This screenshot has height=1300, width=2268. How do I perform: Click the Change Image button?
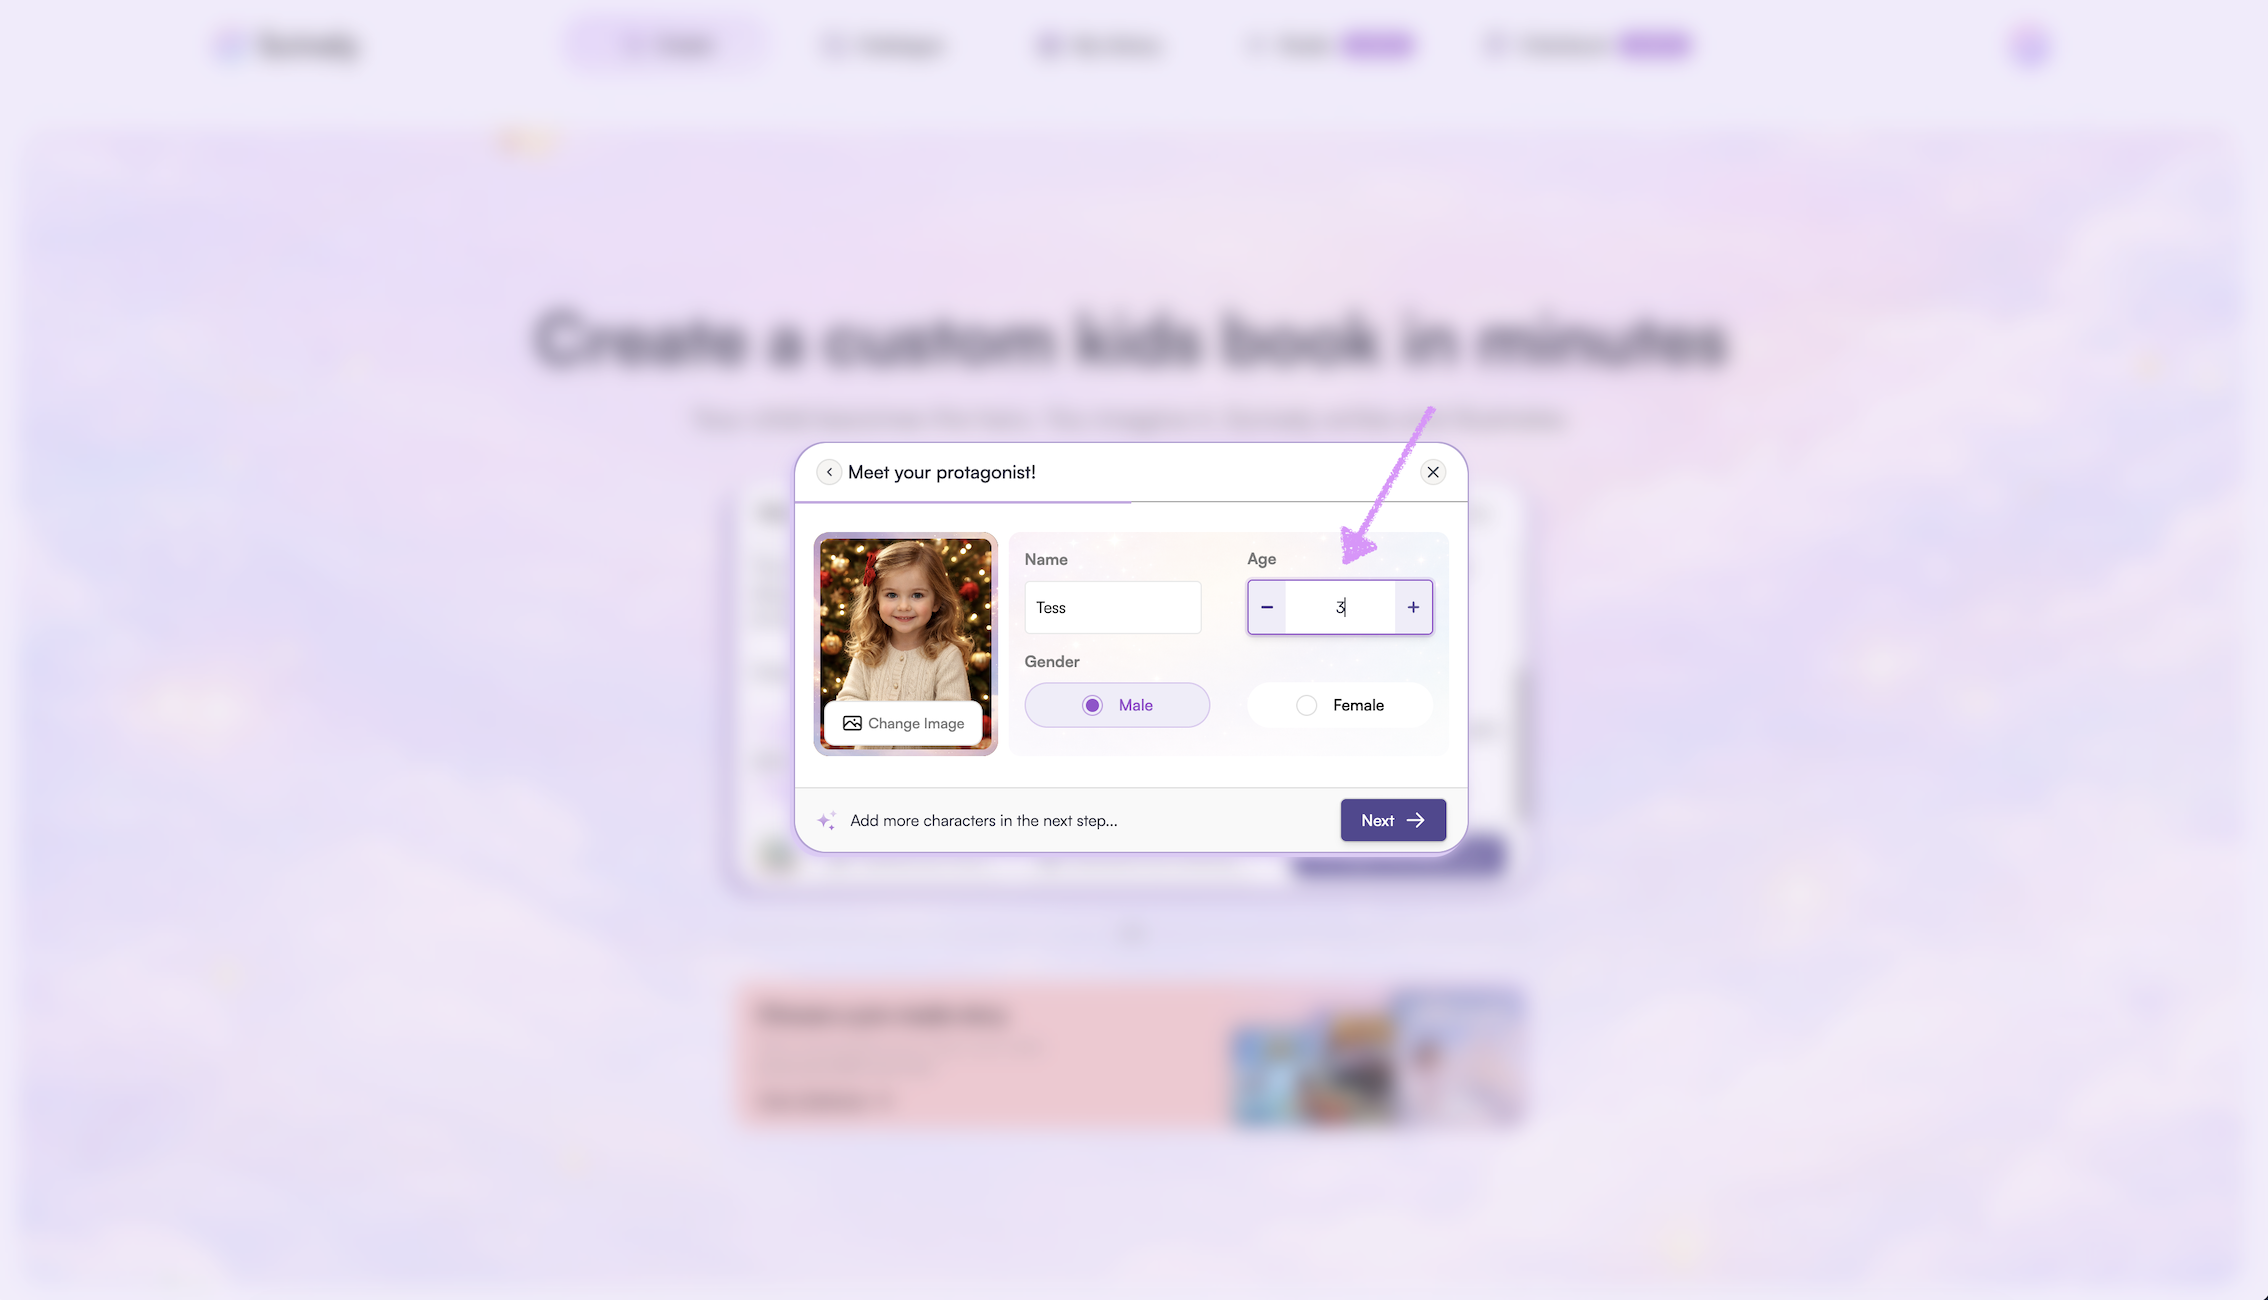904,723
